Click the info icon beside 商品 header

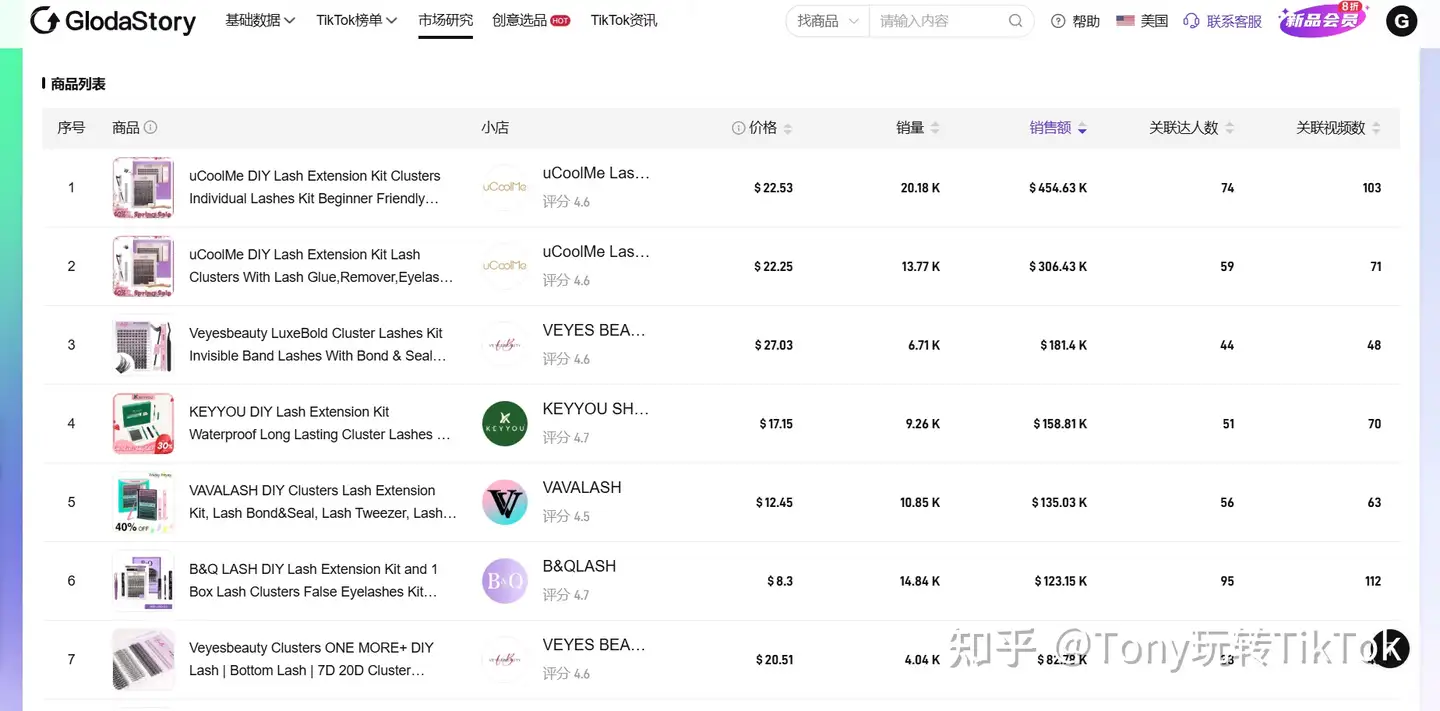coord(151,127)
